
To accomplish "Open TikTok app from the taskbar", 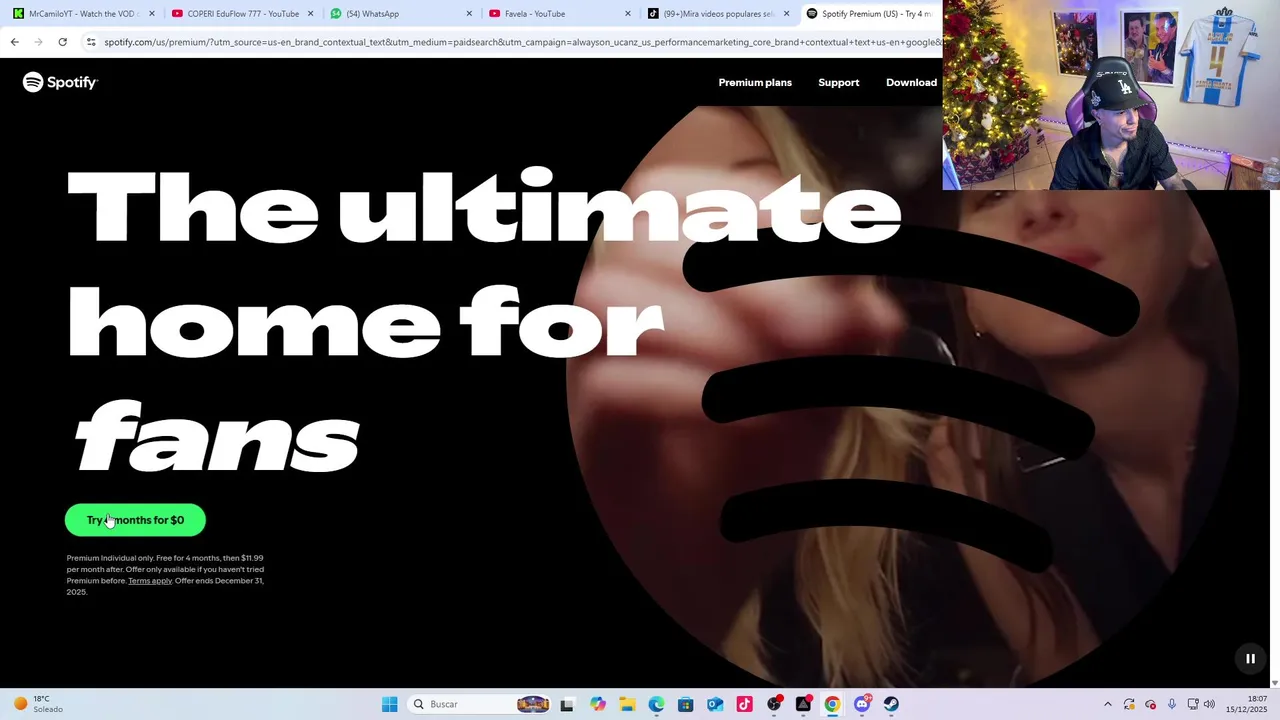I will pos(744,704).
